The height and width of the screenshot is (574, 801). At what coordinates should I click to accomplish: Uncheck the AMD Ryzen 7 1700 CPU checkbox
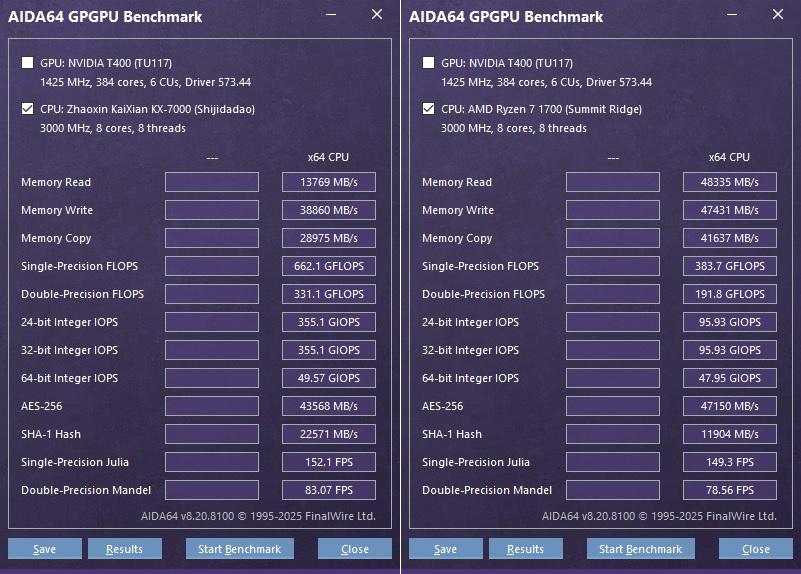(429, 109)
